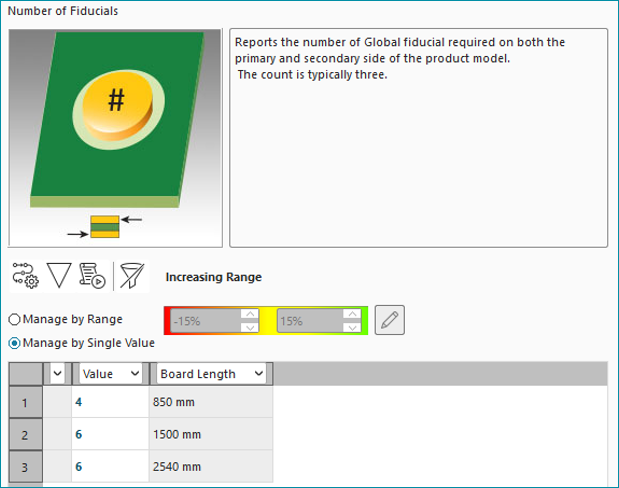Click value 6 in row 3
The image size is (619, 488).
click(110, 466)
